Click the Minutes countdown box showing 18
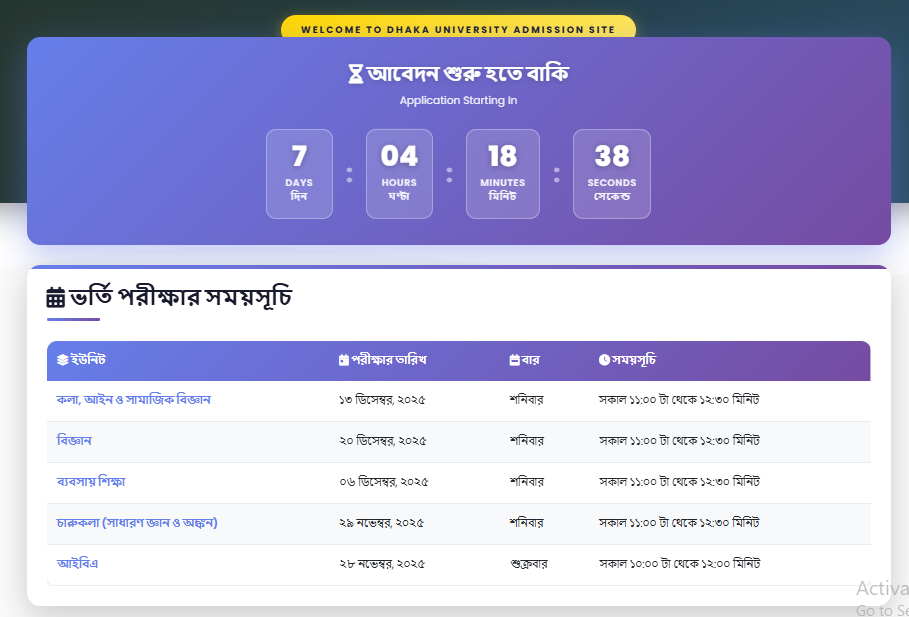 coord(503,174)
